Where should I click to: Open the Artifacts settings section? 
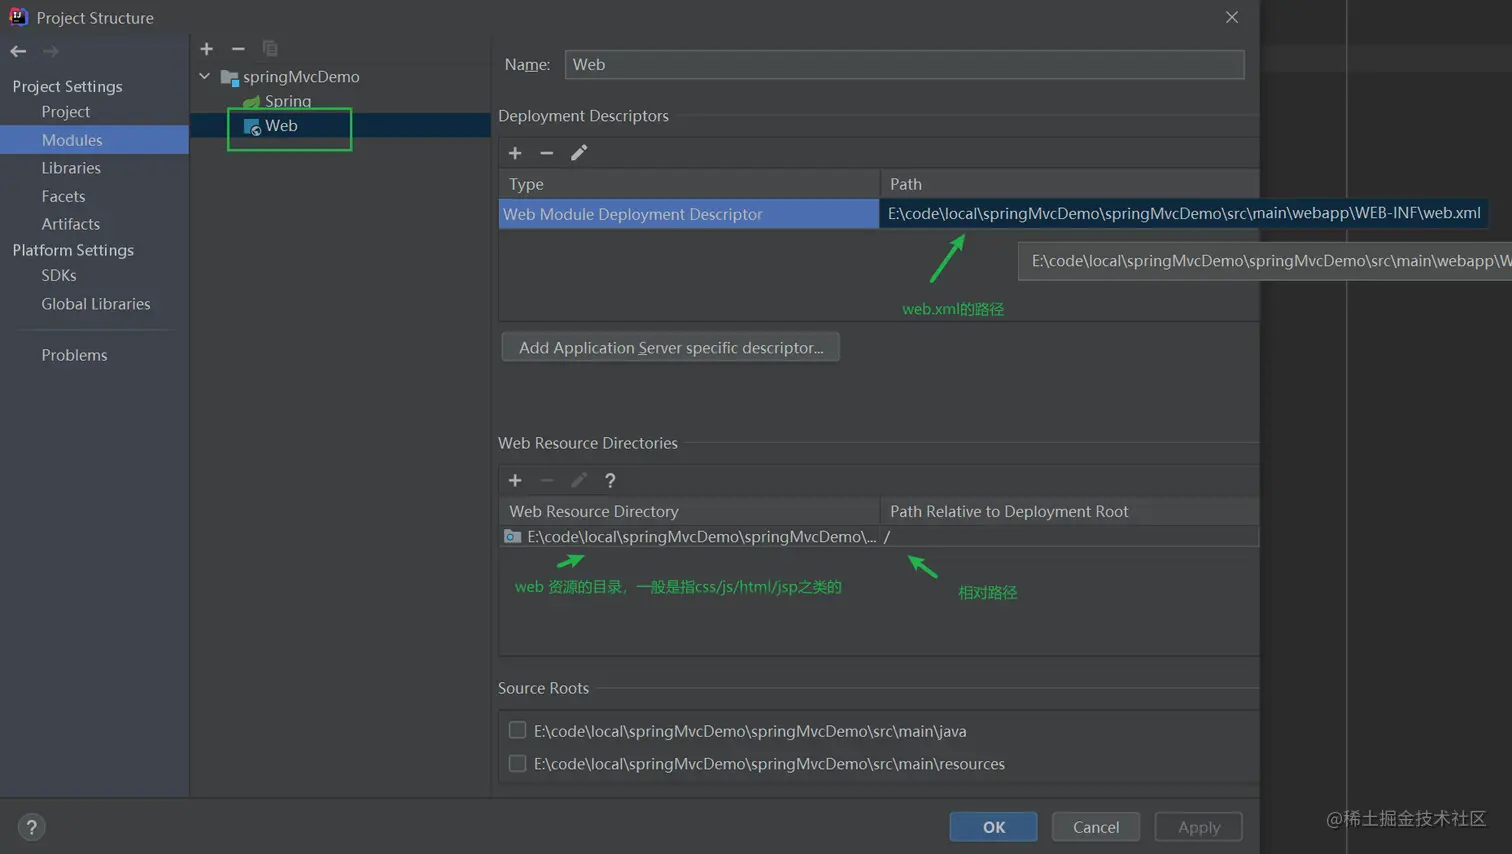click(x=70, y=224)
